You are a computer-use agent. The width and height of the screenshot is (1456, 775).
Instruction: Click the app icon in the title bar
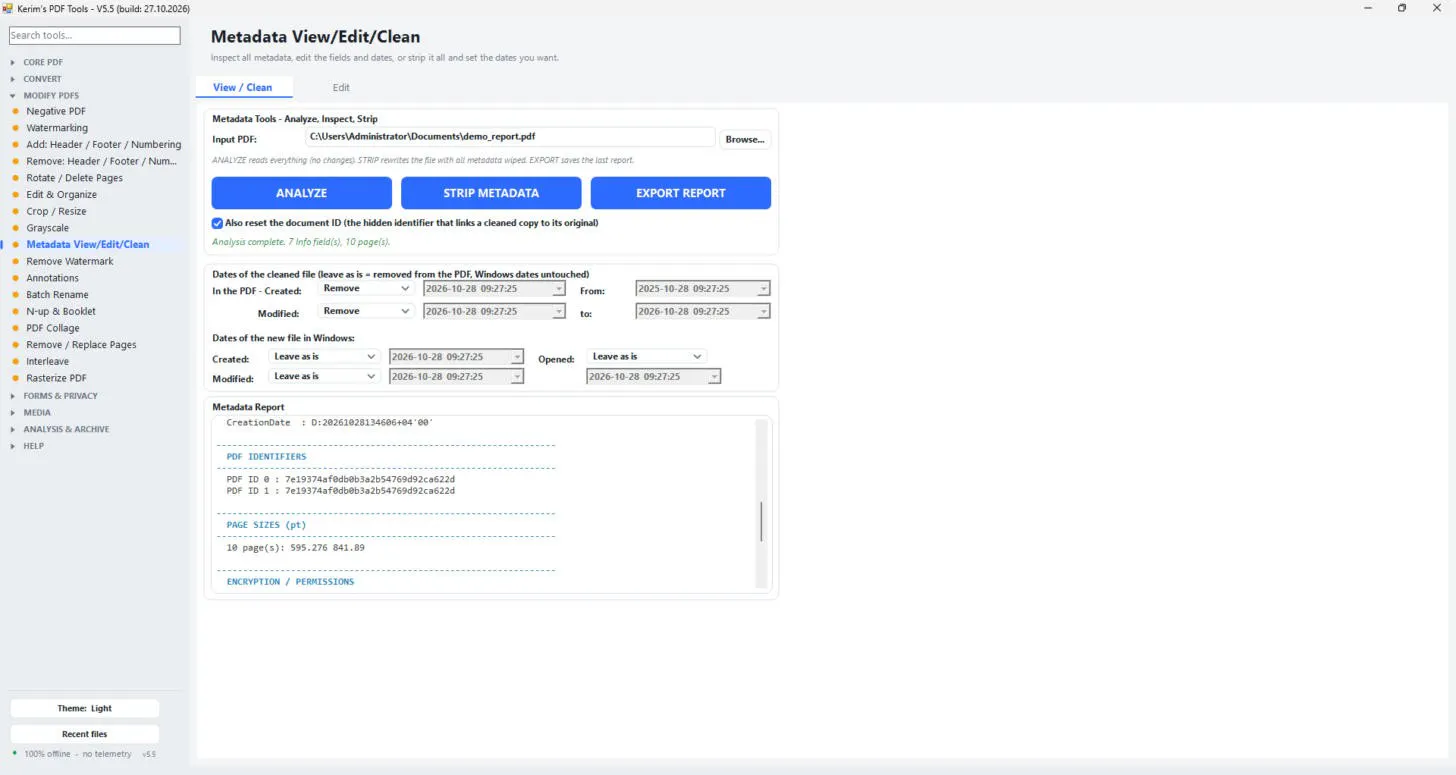coord(8,8)
